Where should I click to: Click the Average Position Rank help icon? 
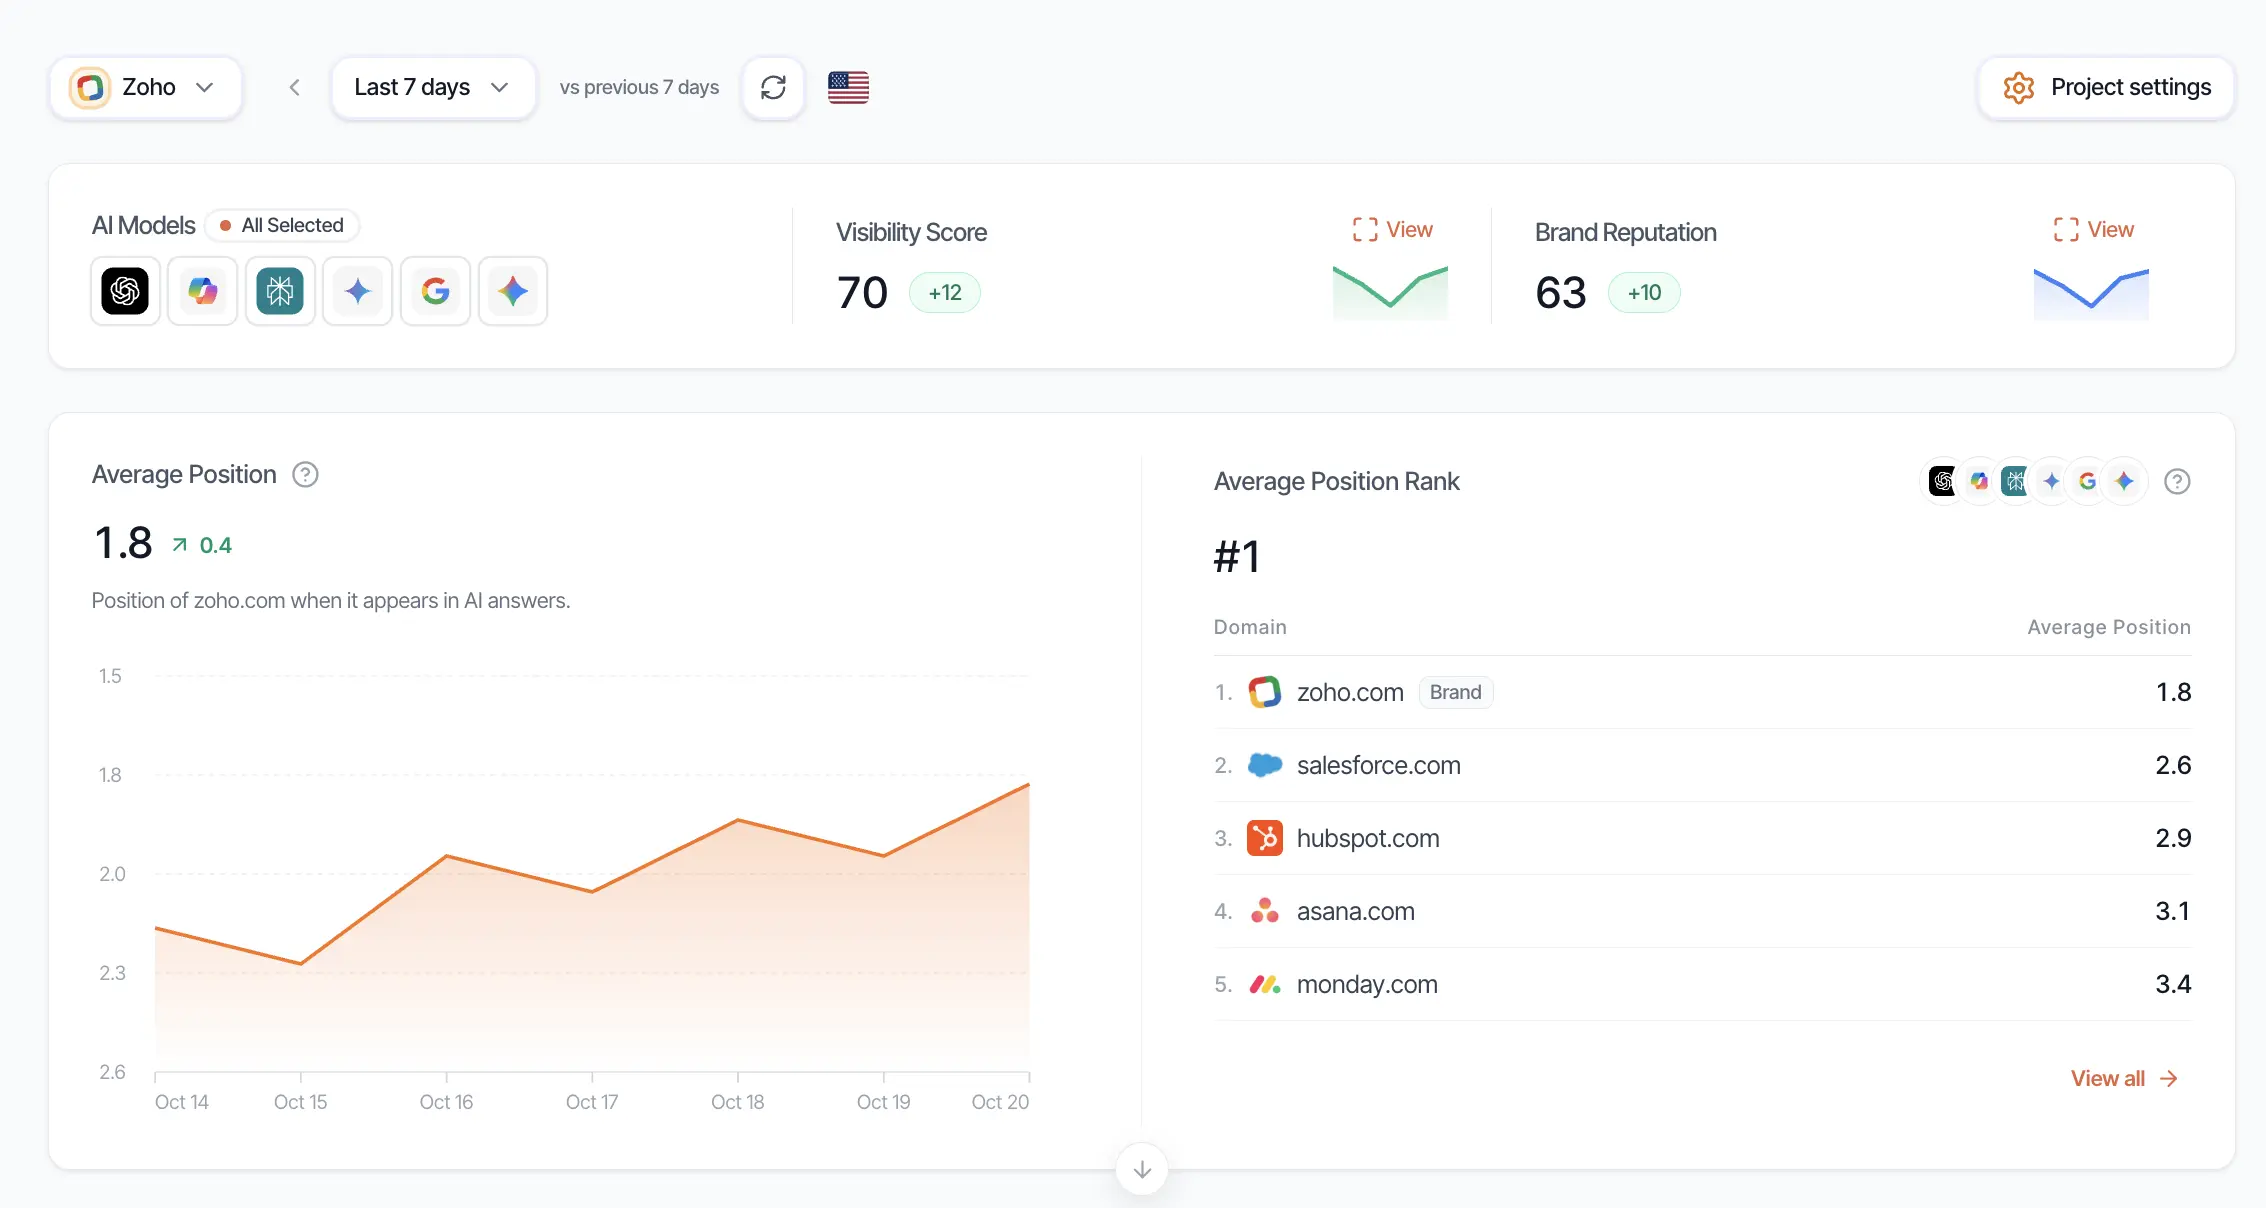[x=2177, y=482]
